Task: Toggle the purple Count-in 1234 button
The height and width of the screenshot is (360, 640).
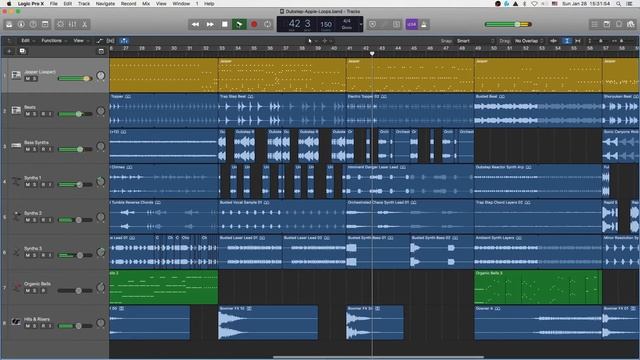Action: pyautogui.click(x=411, y=24)
